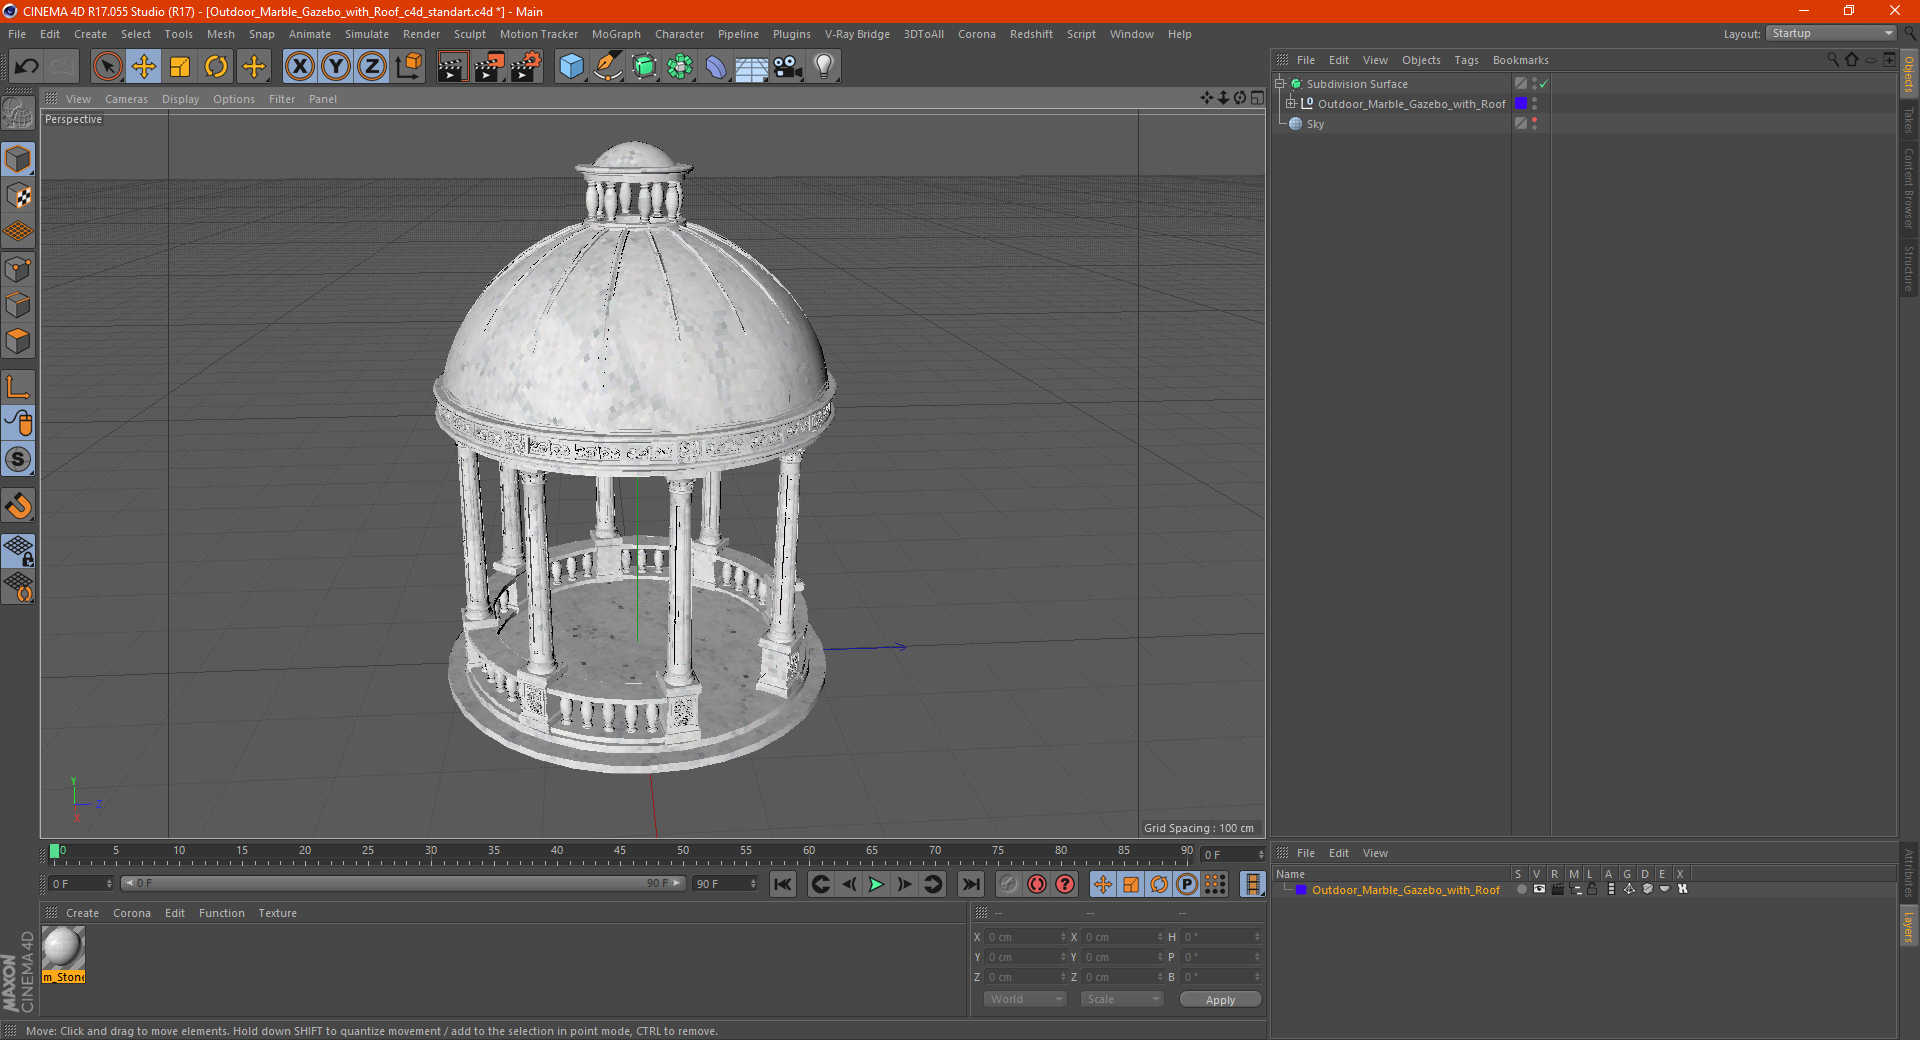Open the World coordinate dropdown
1920x1040 pixels.
tap(1025, 999)
